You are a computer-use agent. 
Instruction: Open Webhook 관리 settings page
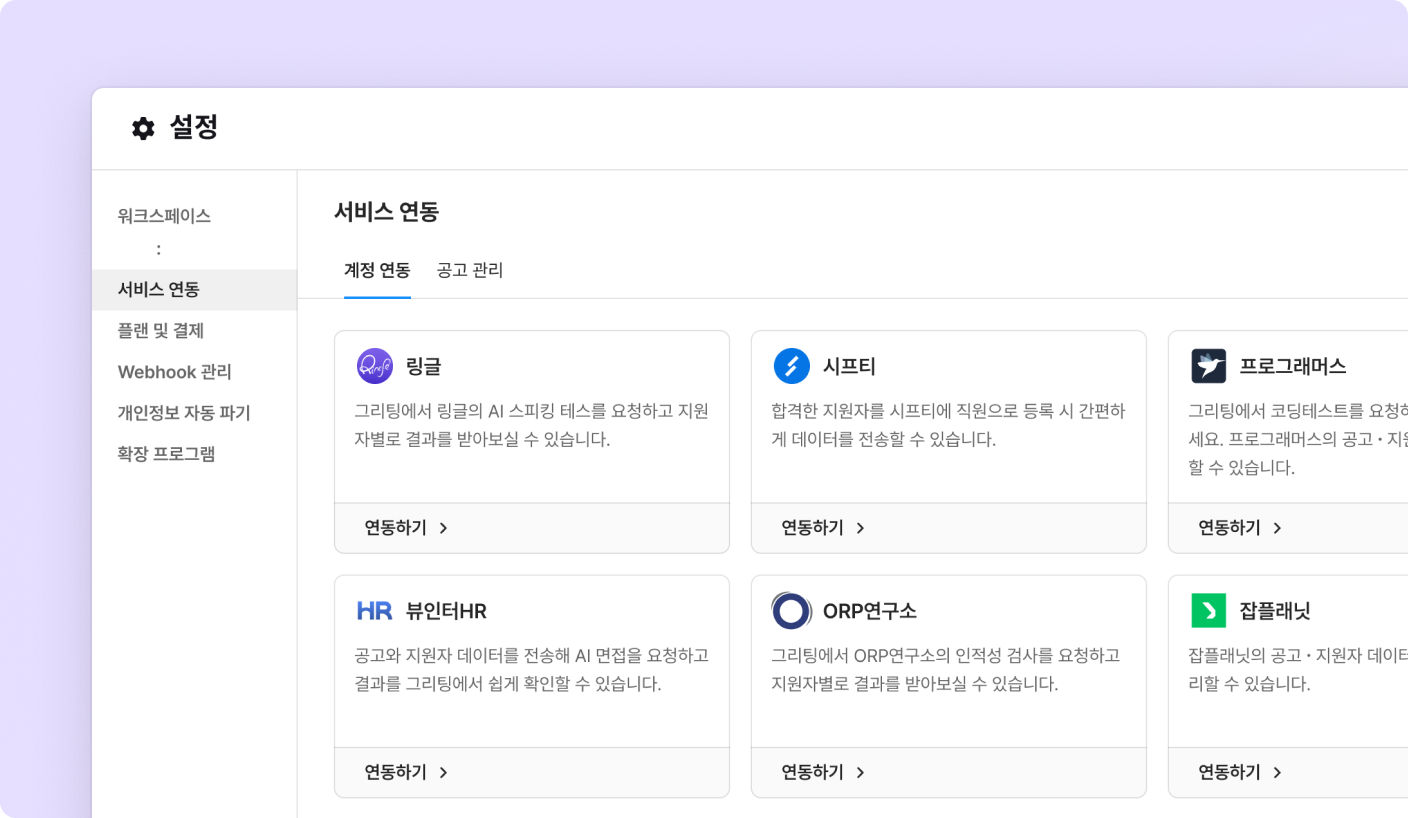174,372
